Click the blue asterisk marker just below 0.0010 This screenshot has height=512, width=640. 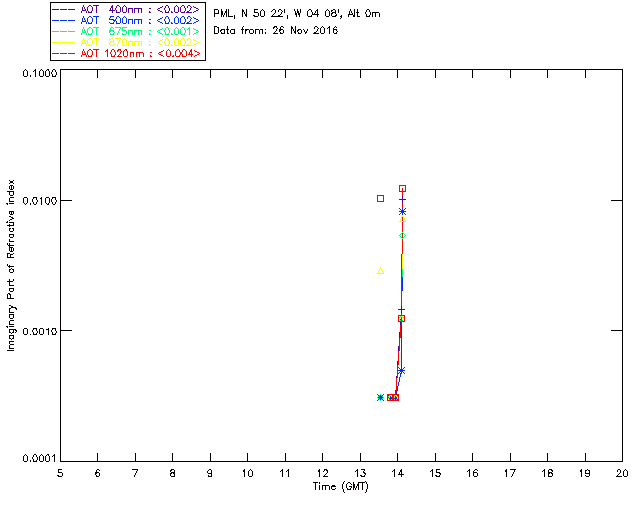pyautogui.click(x=402, y=371)
